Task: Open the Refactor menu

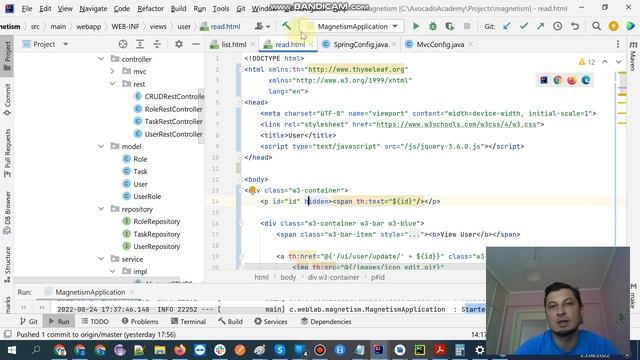Action: coord(150,8)
